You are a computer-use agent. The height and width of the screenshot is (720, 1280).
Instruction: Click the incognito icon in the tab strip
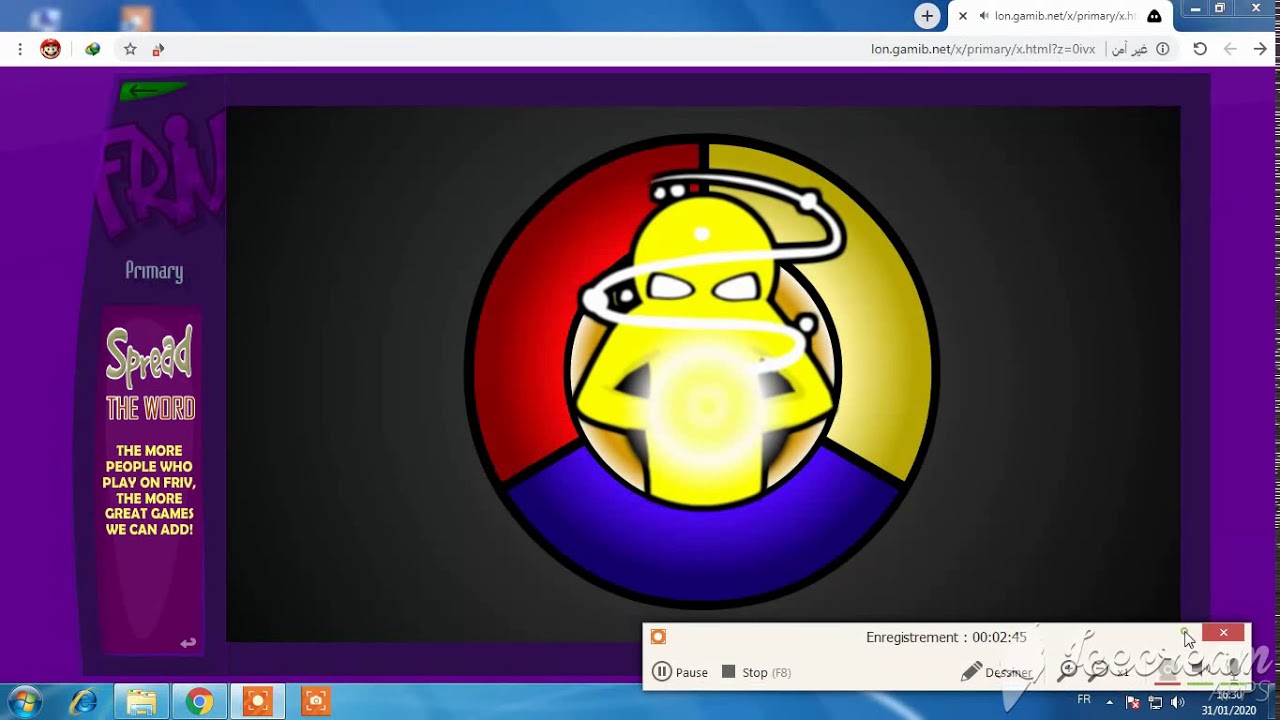[1154, 16]
